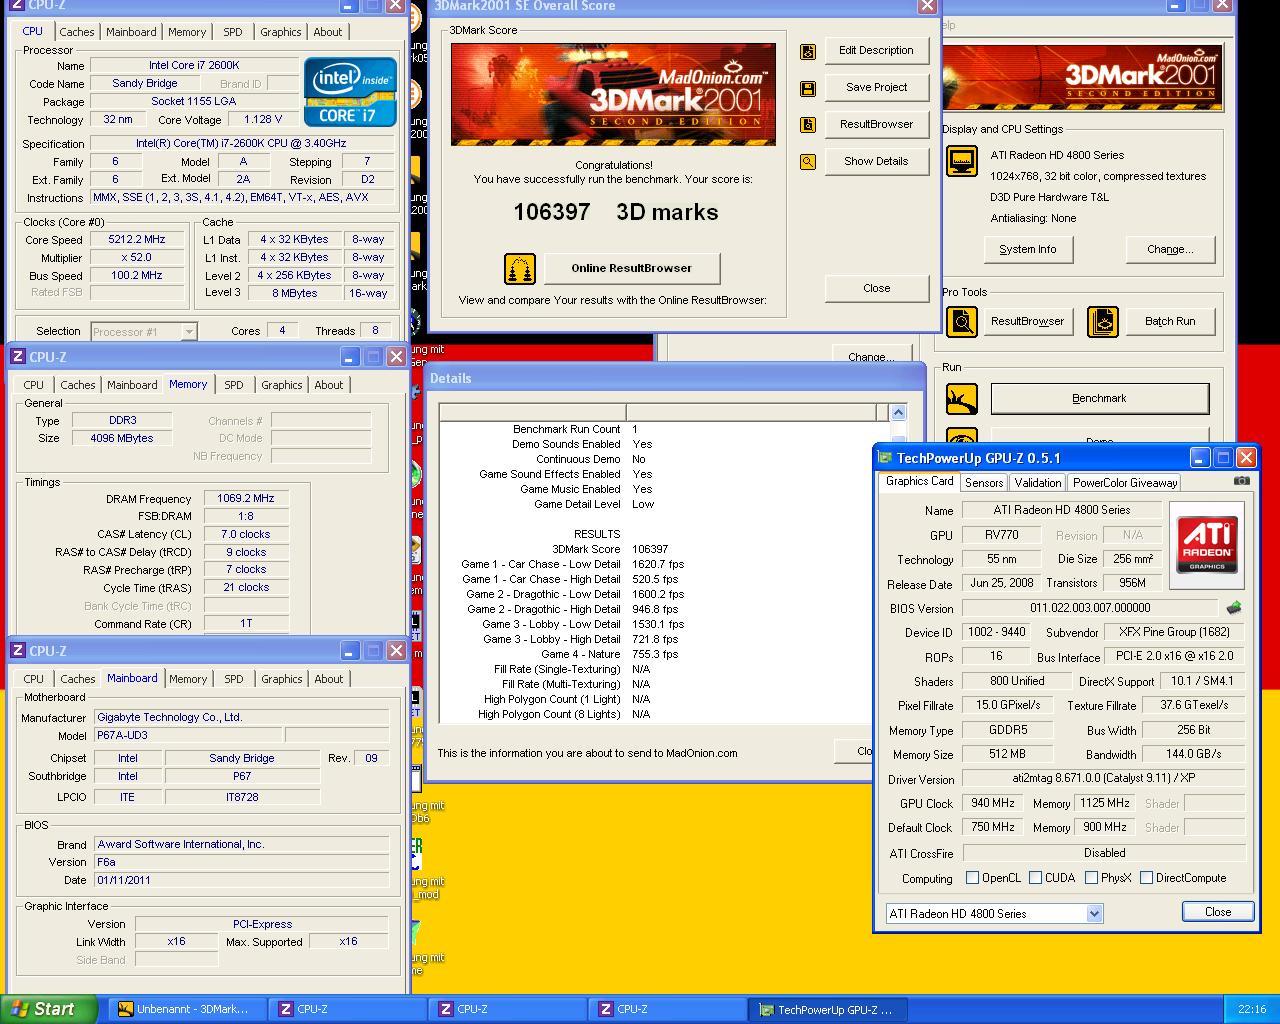1280x1024 pixels.
Task: Click the Online ResultBrowser tree icon
Action: coord(519,269)
